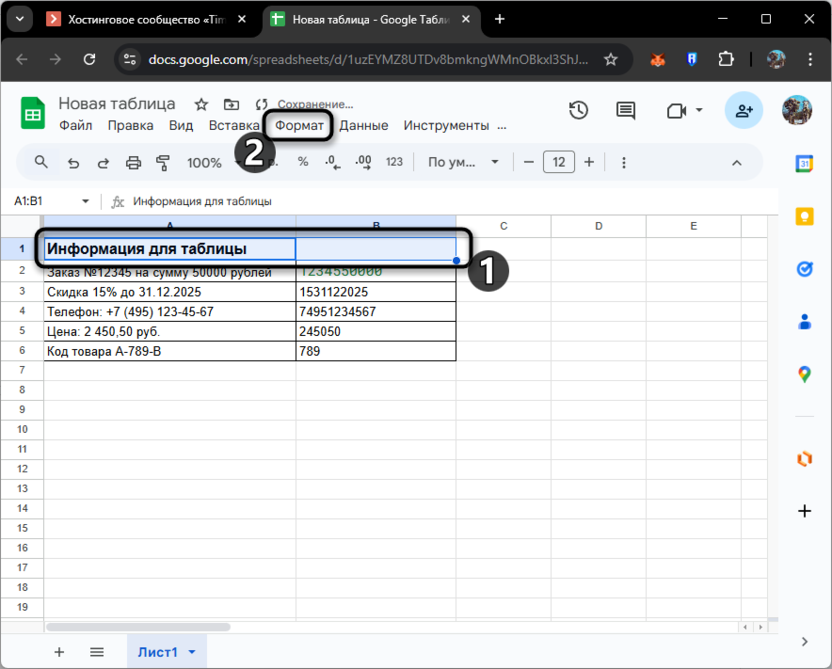Click the print icon
The height and width of the screenshot is (669, 832).
(134, 162)
